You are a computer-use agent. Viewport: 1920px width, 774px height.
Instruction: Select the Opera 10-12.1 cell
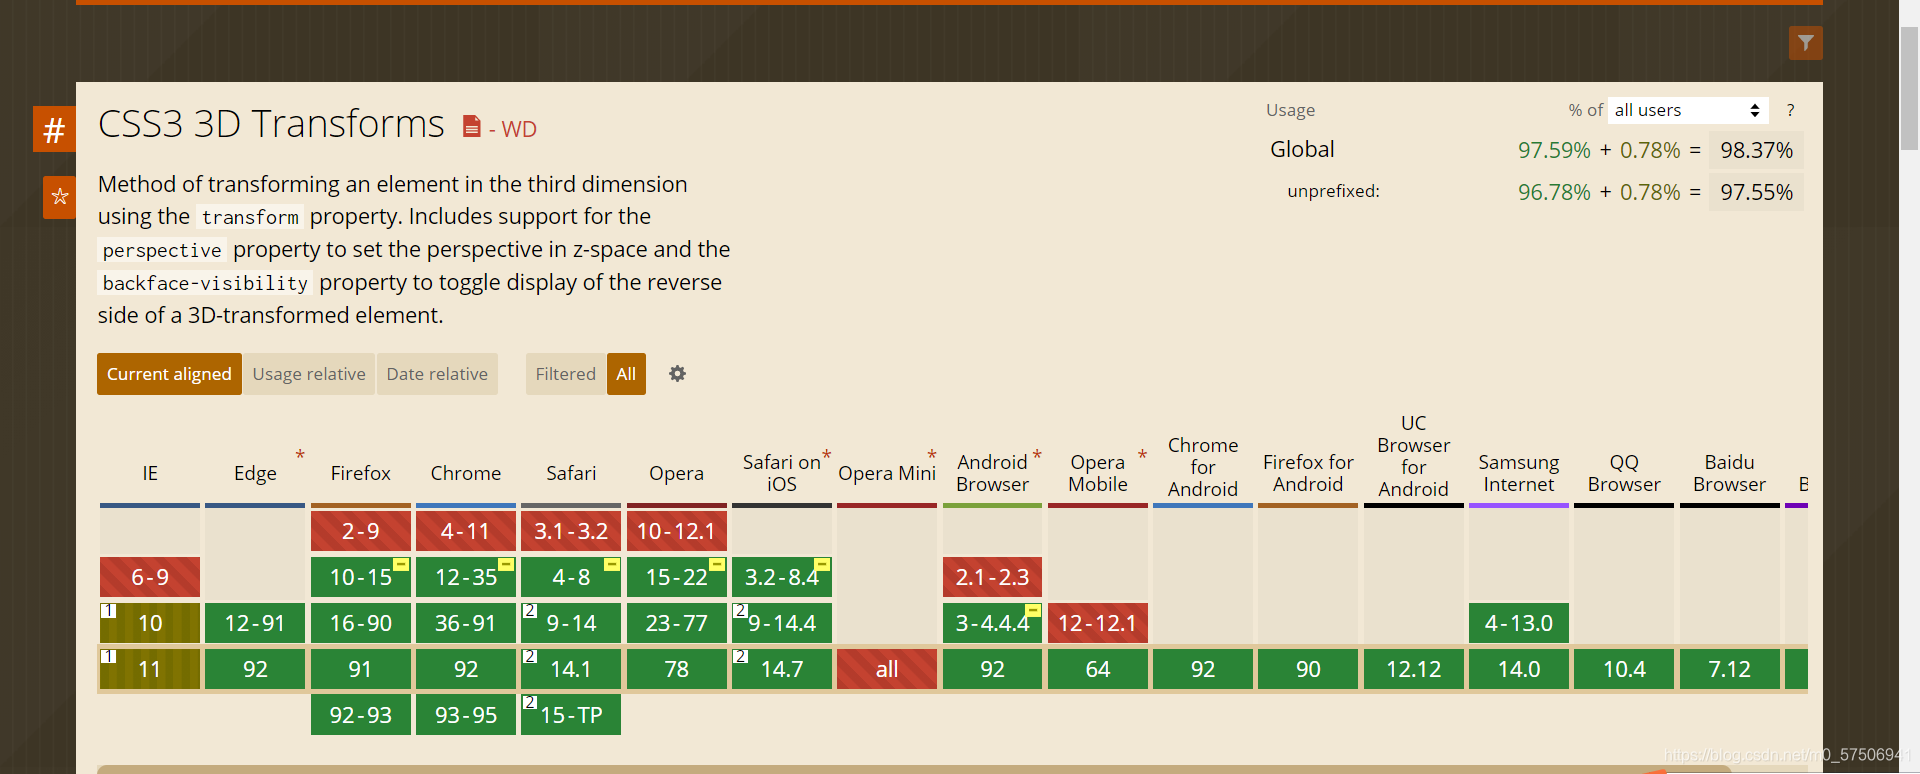(677, 531)
